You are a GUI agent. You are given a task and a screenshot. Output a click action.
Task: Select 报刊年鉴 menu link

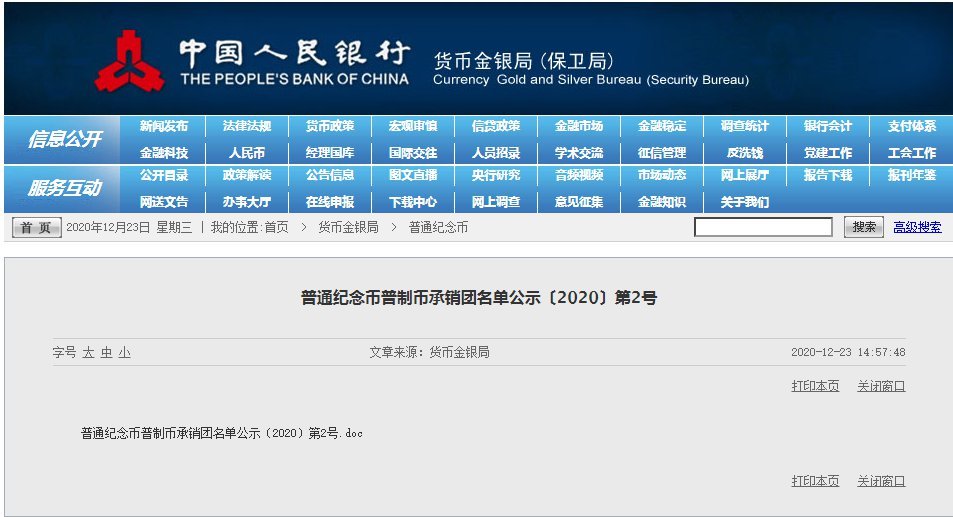912,175
